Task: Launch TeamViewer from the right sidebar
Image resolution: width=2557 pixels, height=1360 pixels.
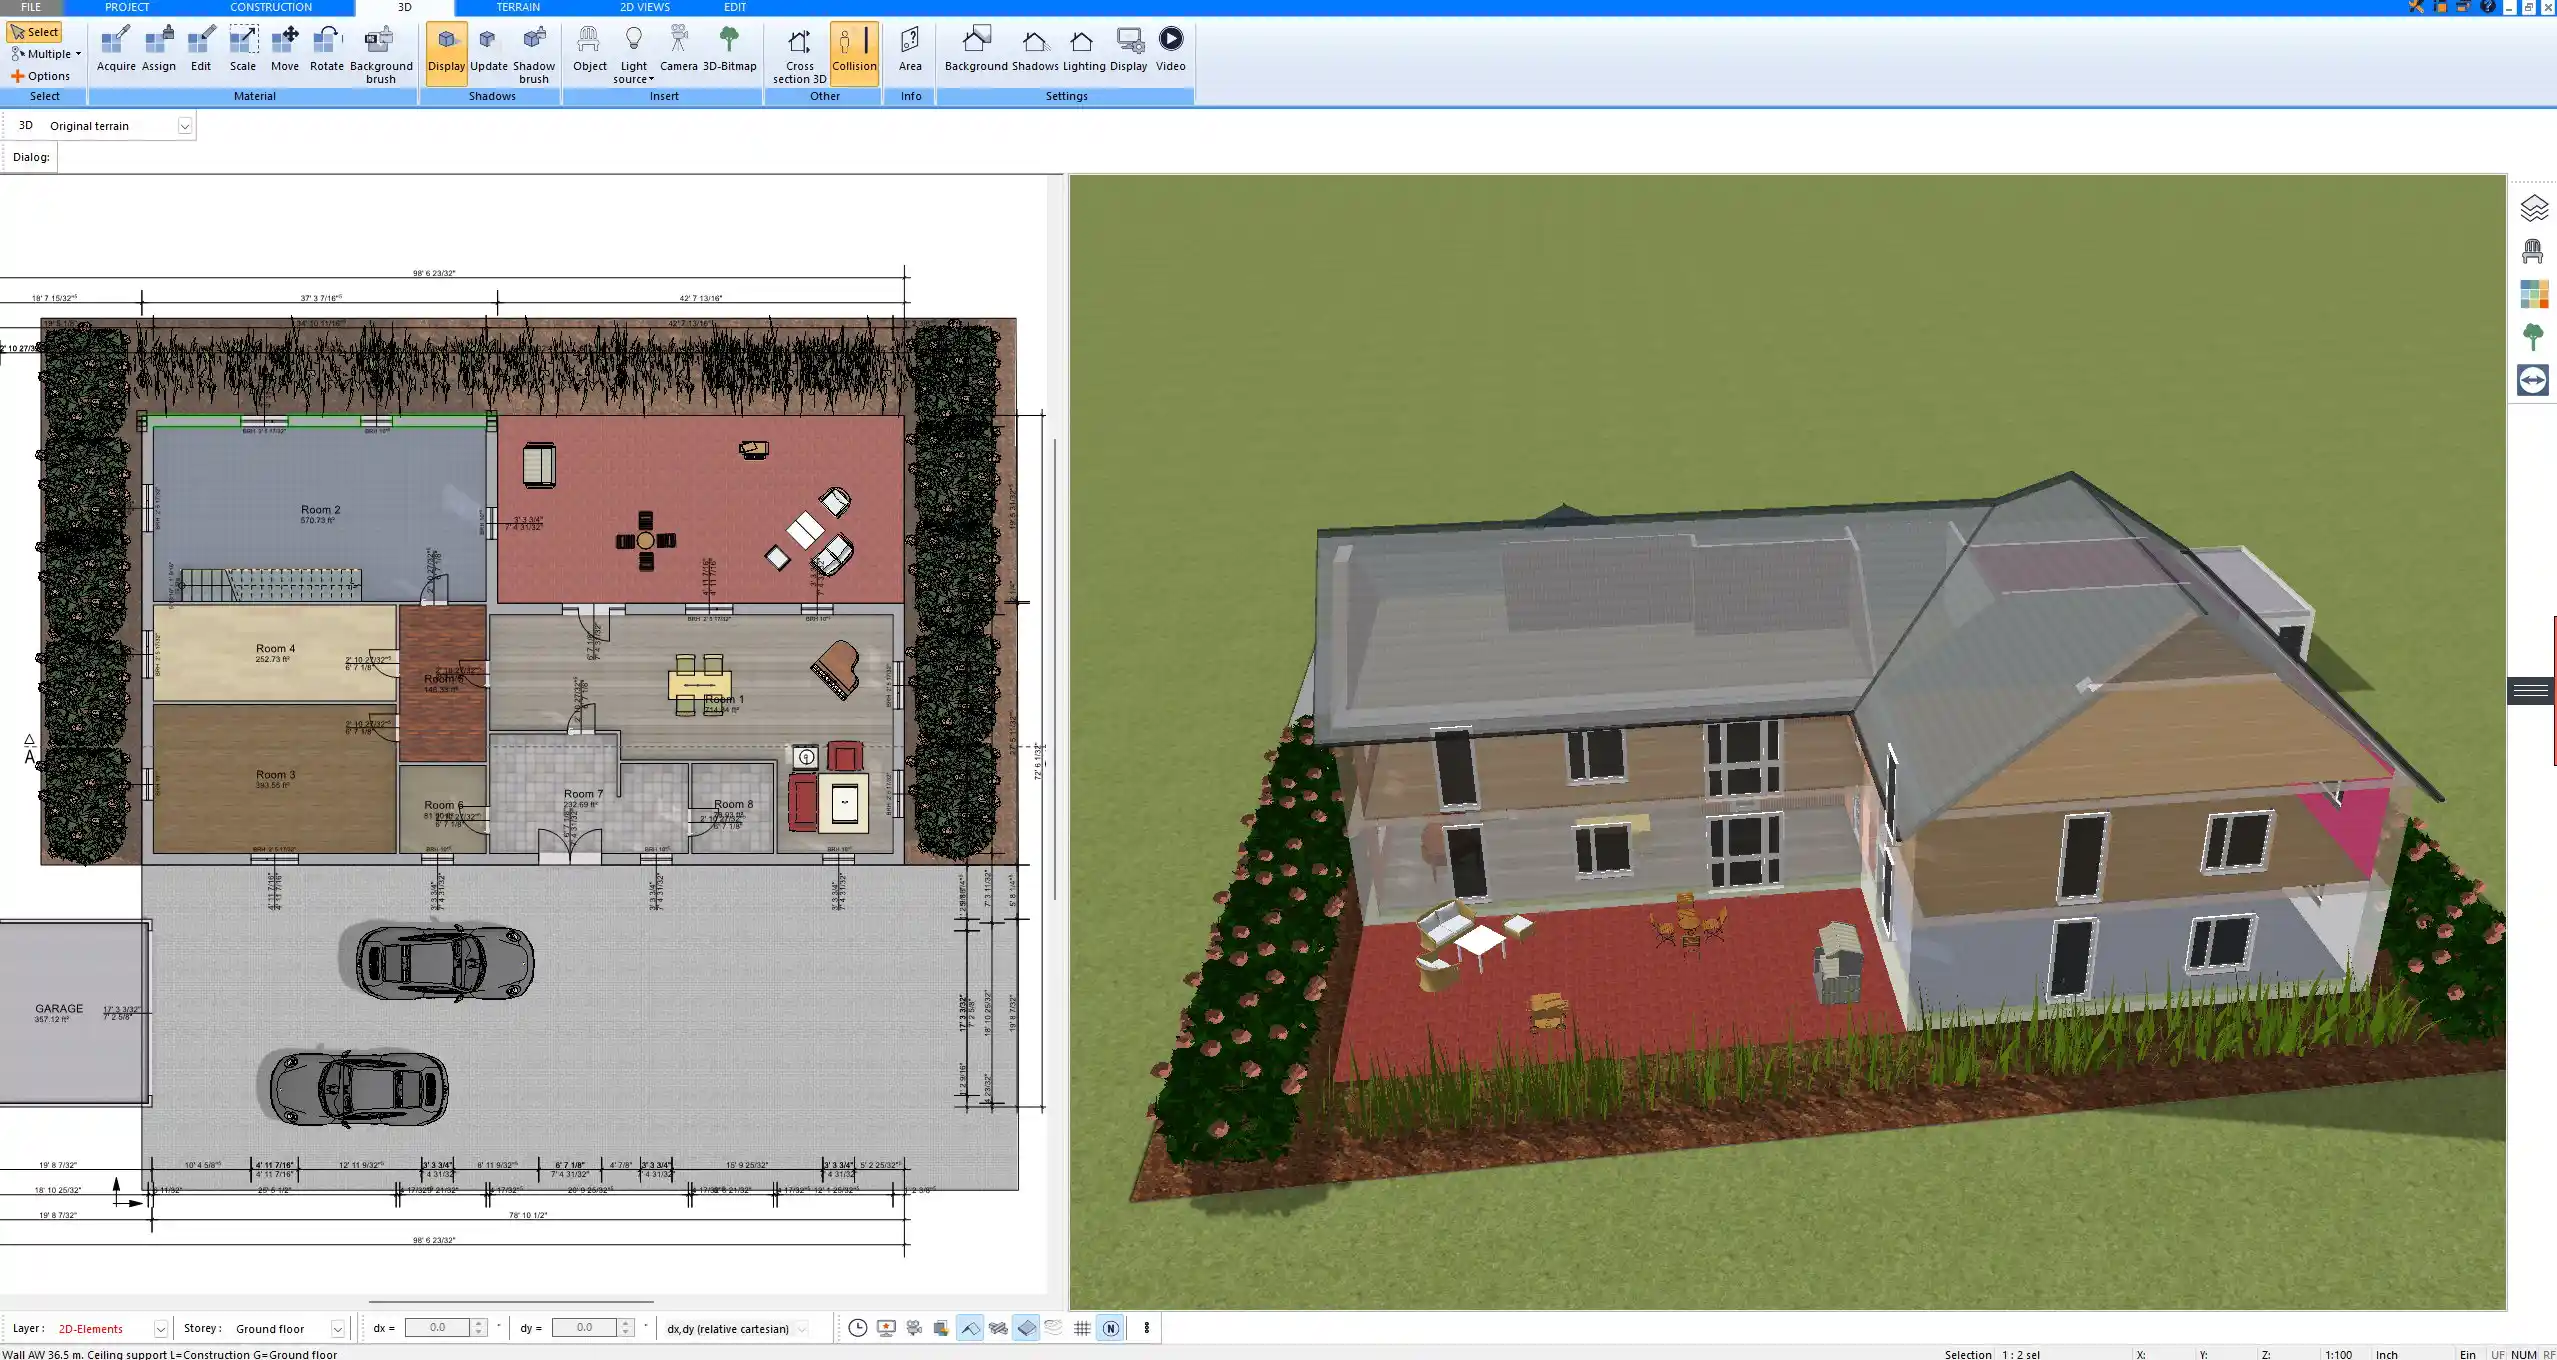Action: [2533, 380]
